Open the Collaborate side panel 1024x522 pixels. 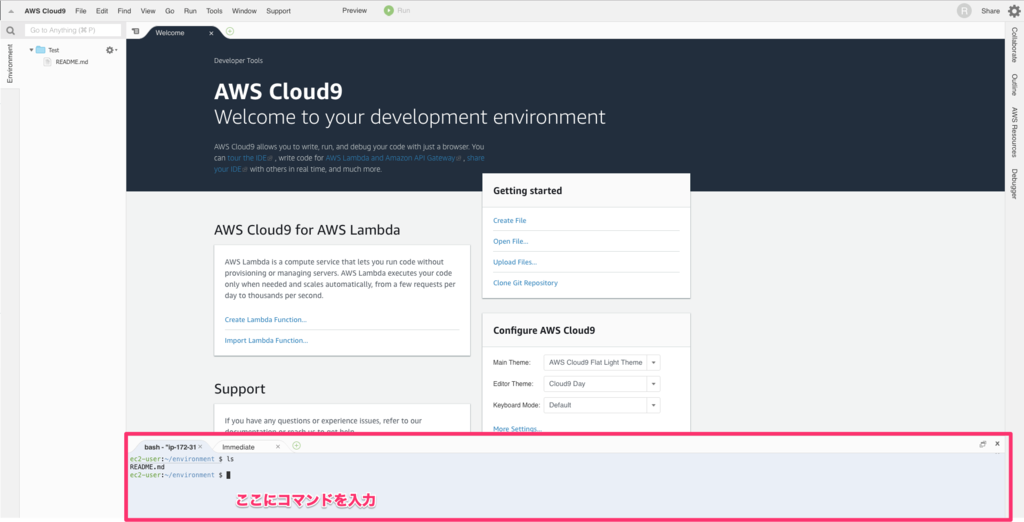coord(1014,44)
